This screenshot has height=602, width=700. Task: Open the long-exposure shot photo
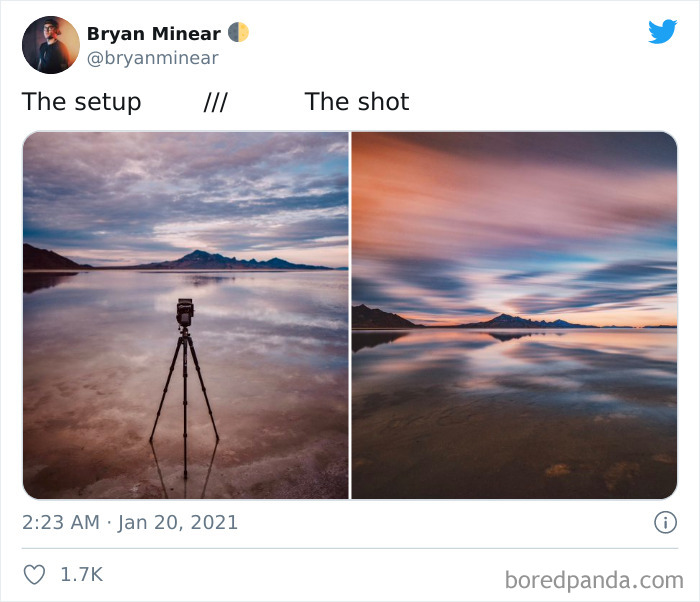click(514, 315)
